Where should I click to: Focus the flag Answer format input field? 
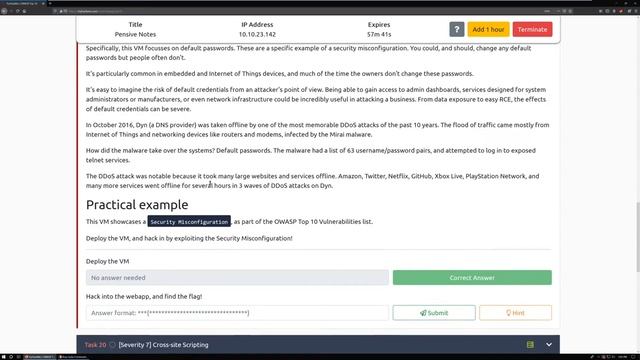(237, 313)
